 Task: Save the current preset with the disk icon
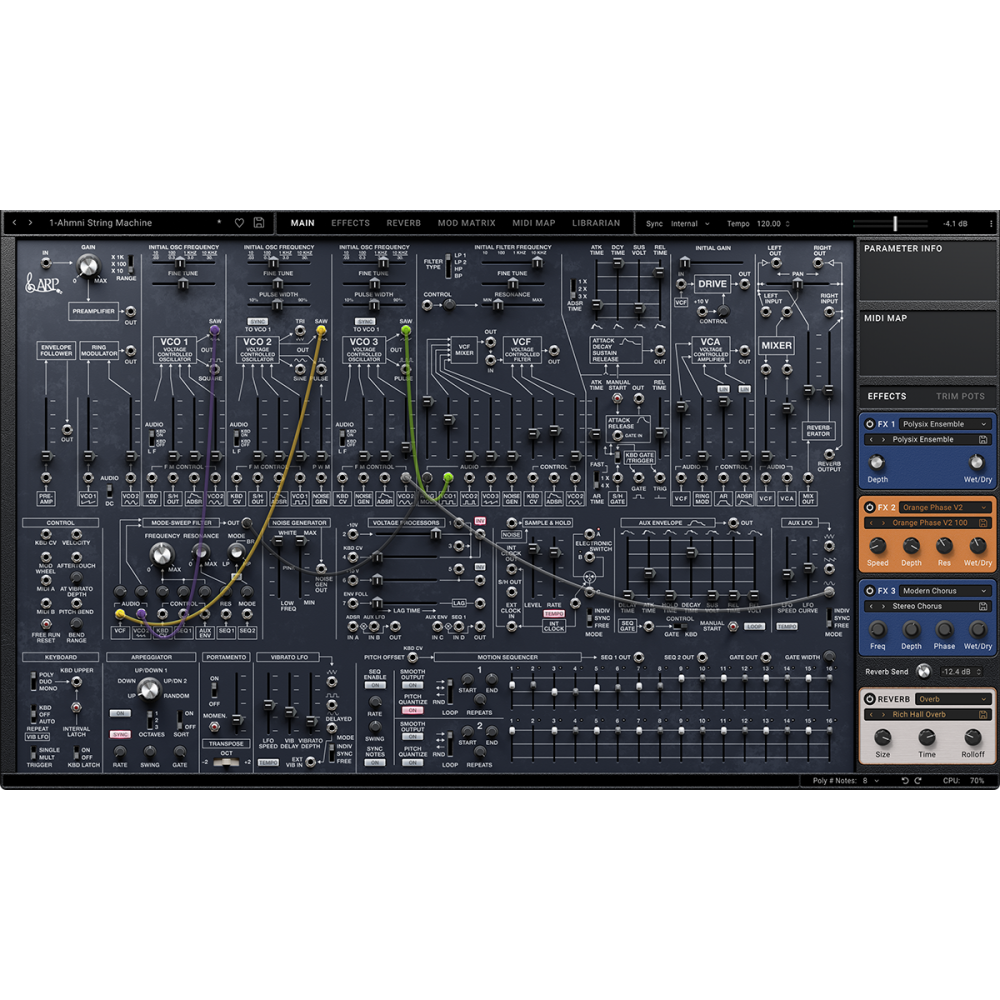tap(259, 223)
